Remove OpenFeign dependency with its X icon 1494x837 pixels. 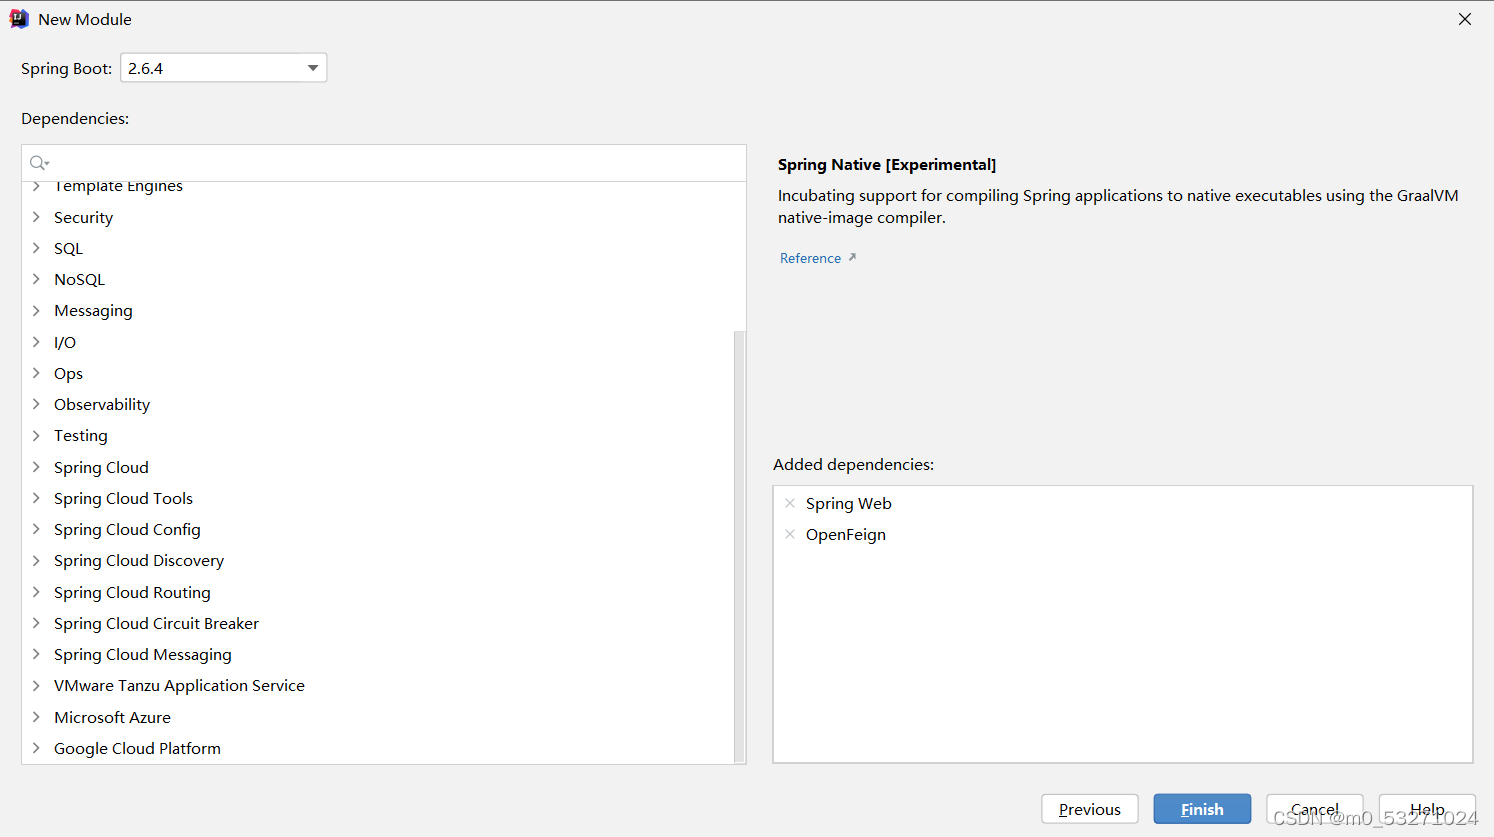[790, 534]
